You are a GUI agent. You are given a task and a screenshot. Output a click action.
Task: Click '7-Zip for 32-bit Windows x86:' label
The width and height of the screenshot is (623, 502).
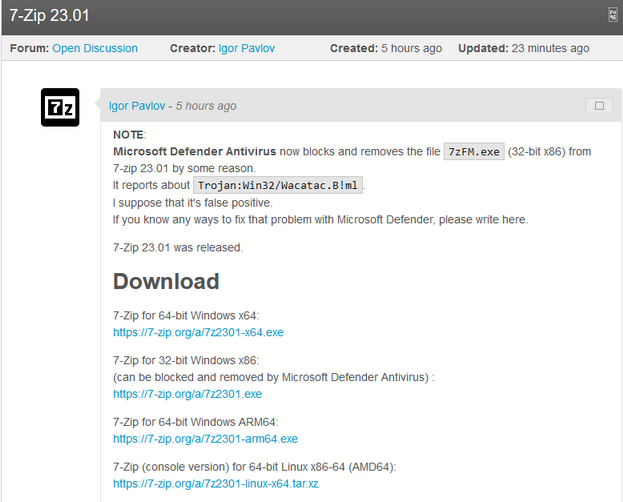(x=186, y=361)
